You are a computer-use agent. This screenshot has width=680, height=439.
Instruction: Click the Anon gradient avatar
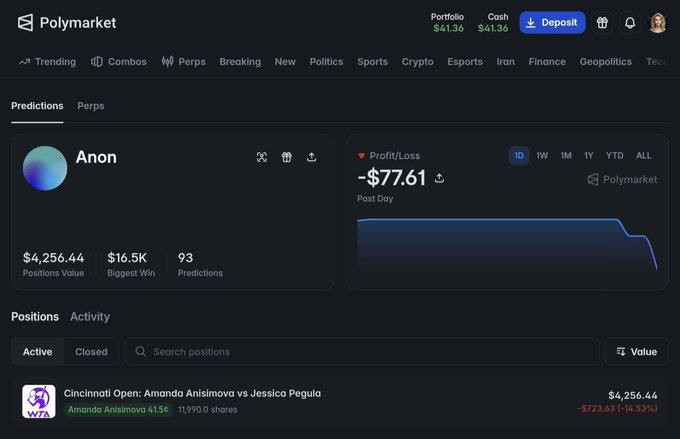(x=45, y=168)
